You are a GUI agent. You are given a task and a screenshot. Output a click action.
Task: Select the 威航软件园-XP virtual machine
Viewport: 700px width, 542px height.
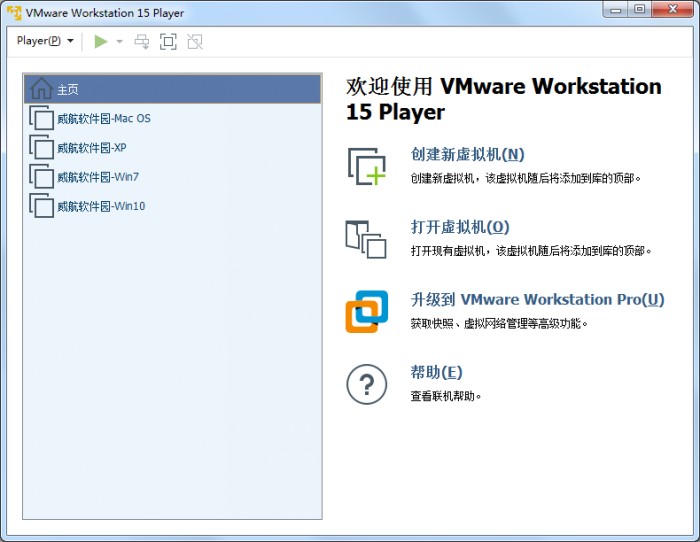tap(172, 147)
